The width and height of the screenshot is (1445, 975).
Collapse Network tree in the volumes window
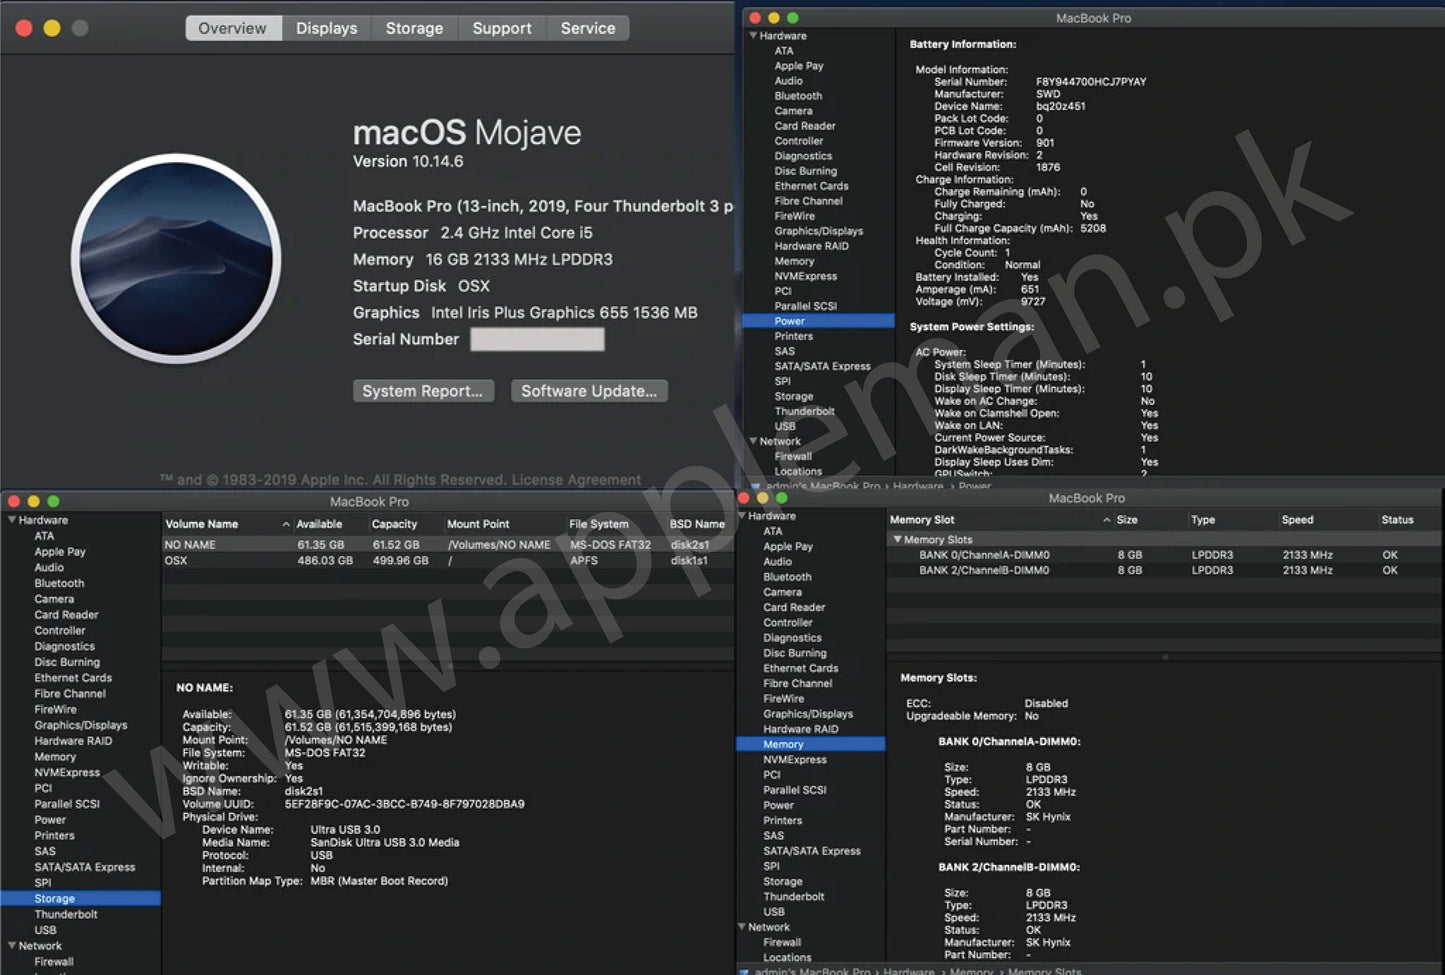pyautogui.click(x=12, y=946)
